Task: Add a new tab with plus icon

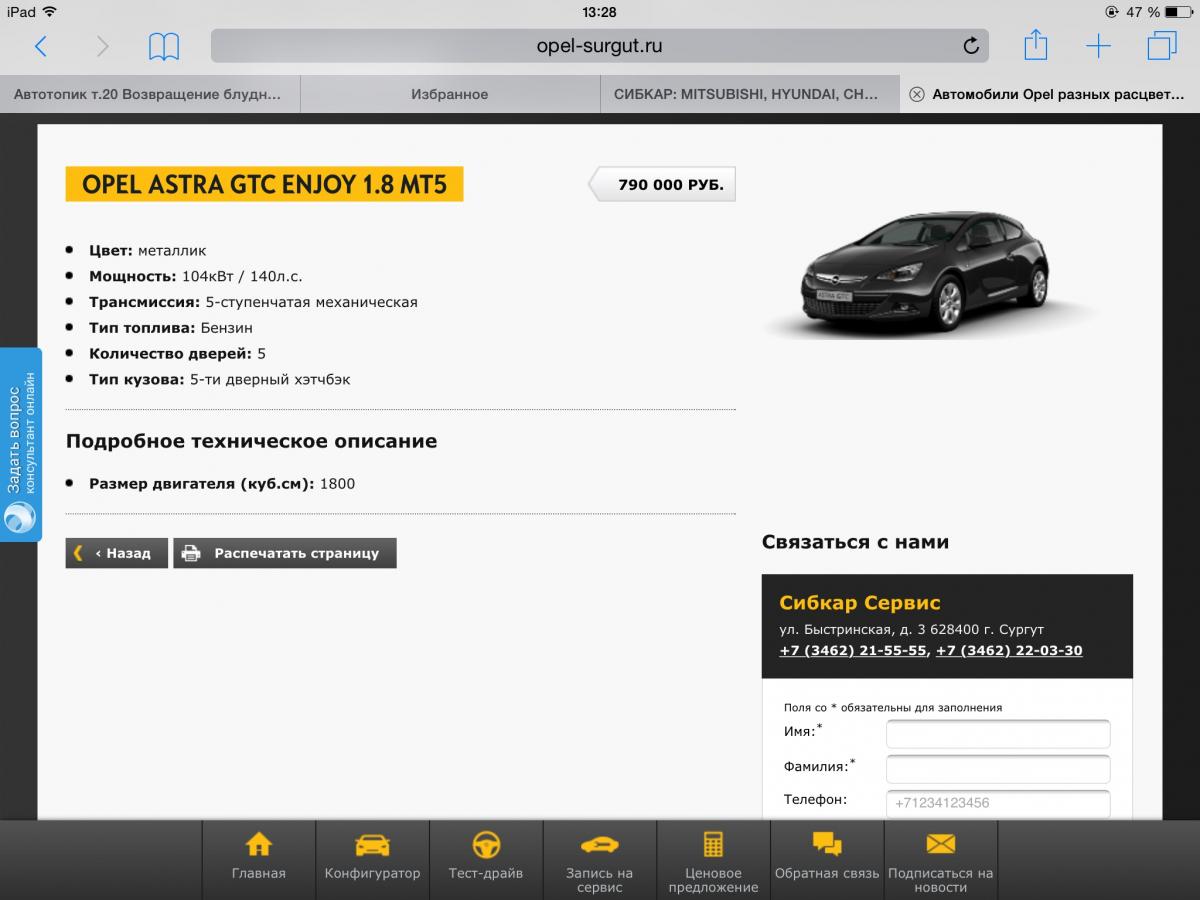Action: click(x=1098, y=46)
